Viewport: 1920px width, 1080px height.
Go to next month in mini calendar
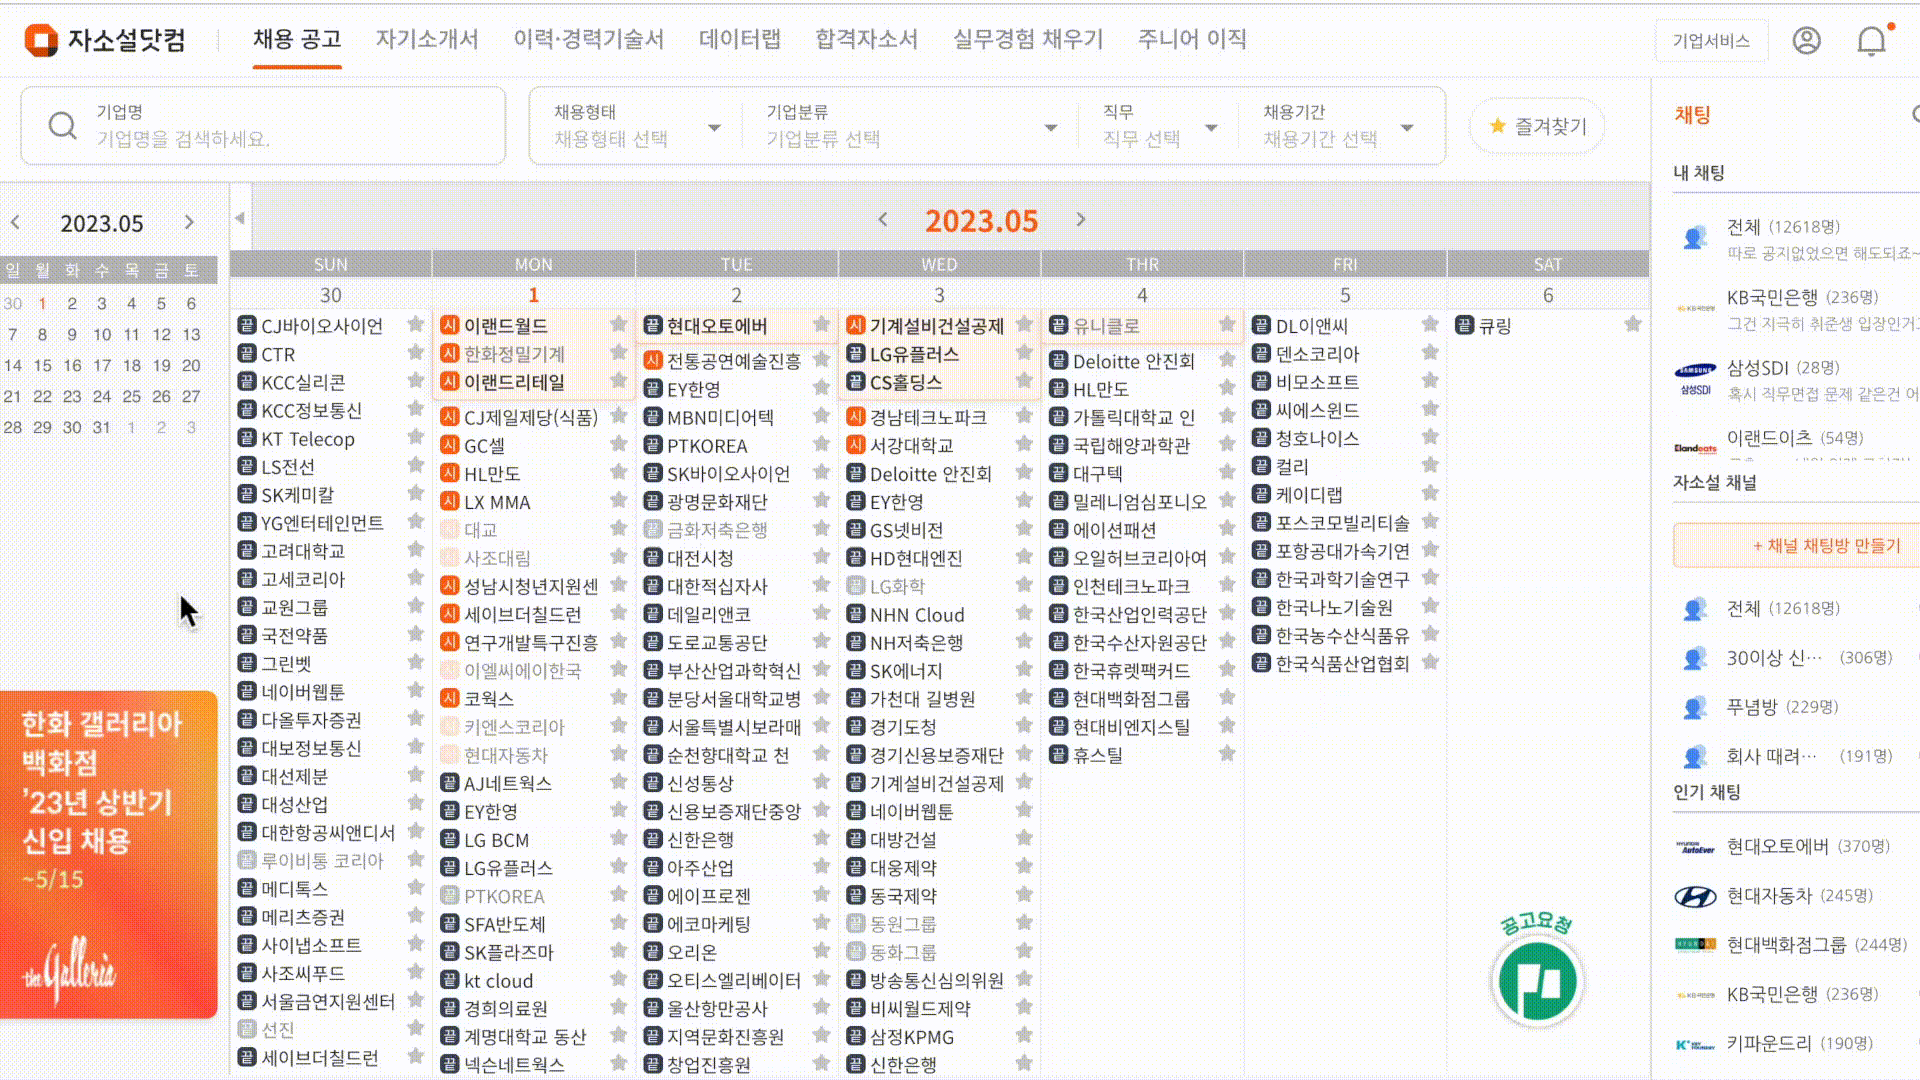point(189,222)
